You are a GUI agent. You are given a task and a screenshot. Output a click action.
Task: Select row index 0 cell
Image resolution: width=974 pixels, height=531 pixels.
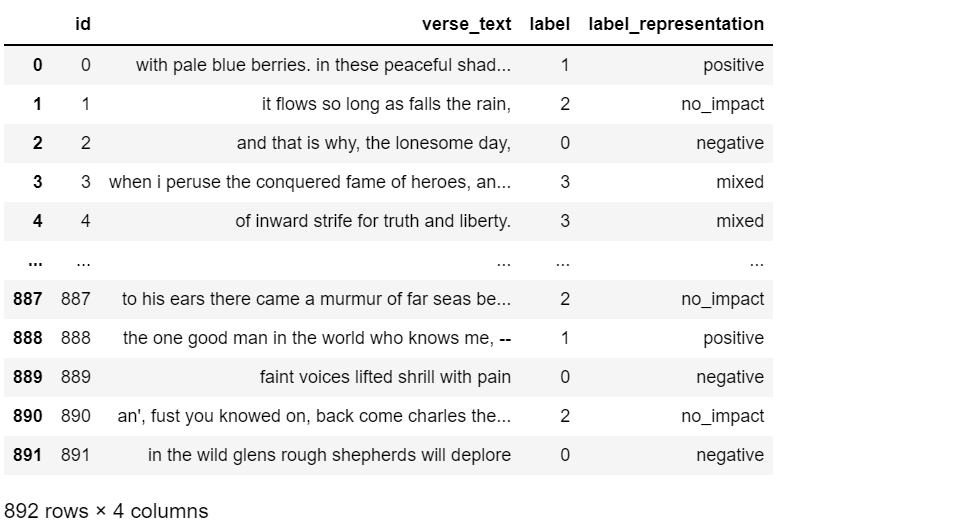point(37,65)
